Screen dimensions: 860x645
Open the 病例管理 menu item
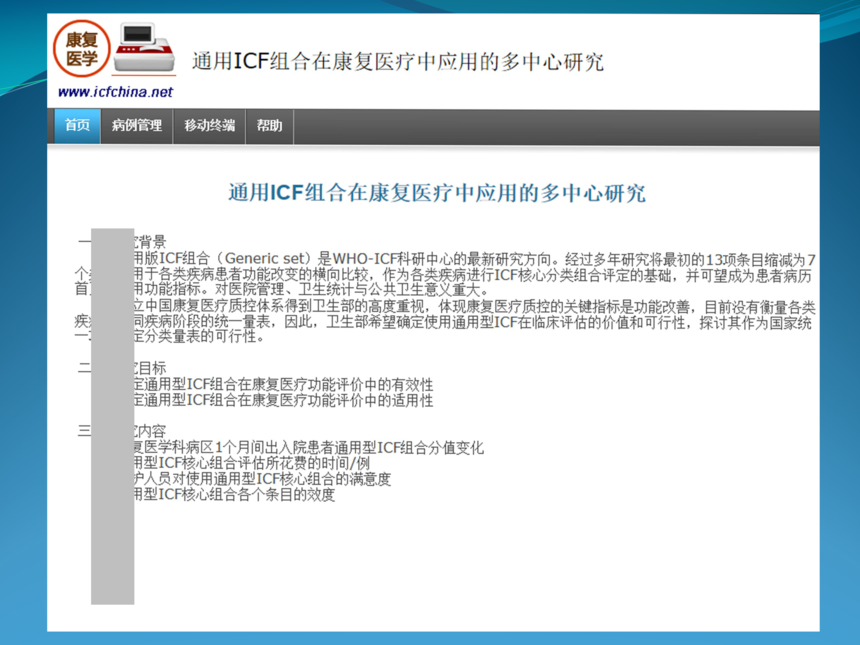coord(137,126)
